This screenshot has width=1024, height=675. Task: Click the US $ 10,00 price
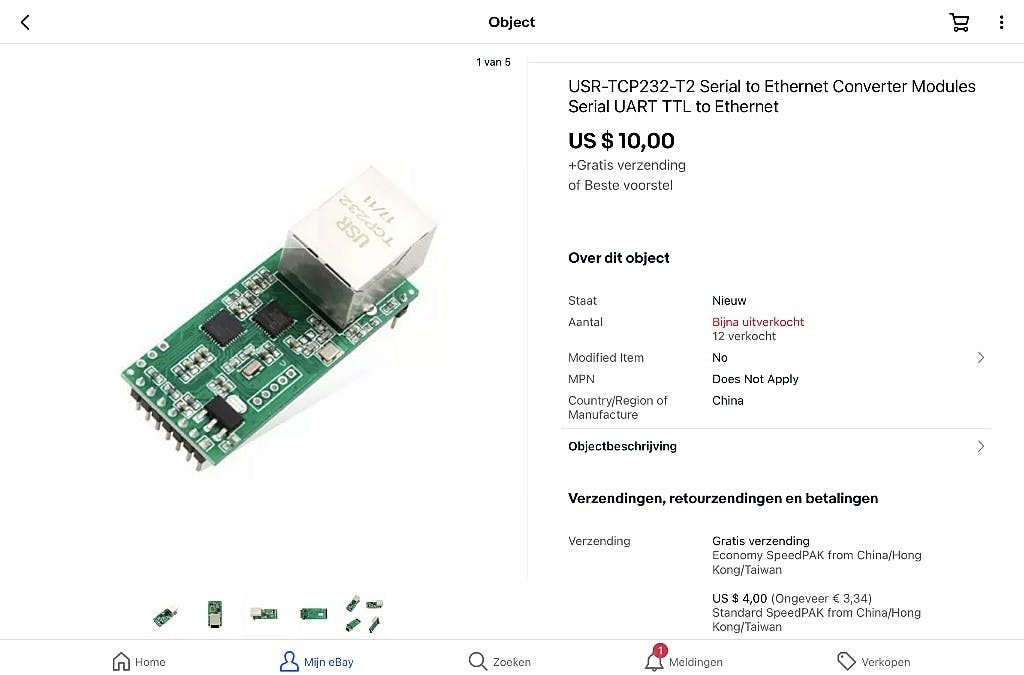(x=621, y=141)
